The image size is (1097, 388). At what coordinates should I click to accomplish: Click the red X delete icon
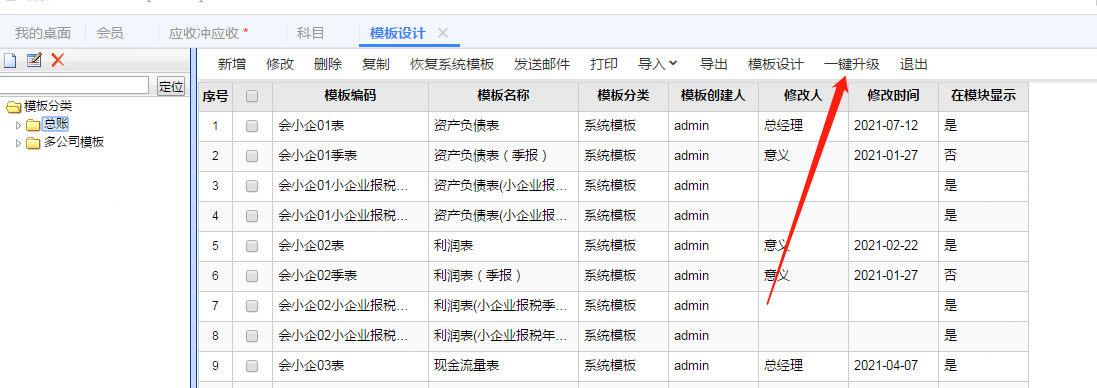pyautogui.click(x=58, y=61)
